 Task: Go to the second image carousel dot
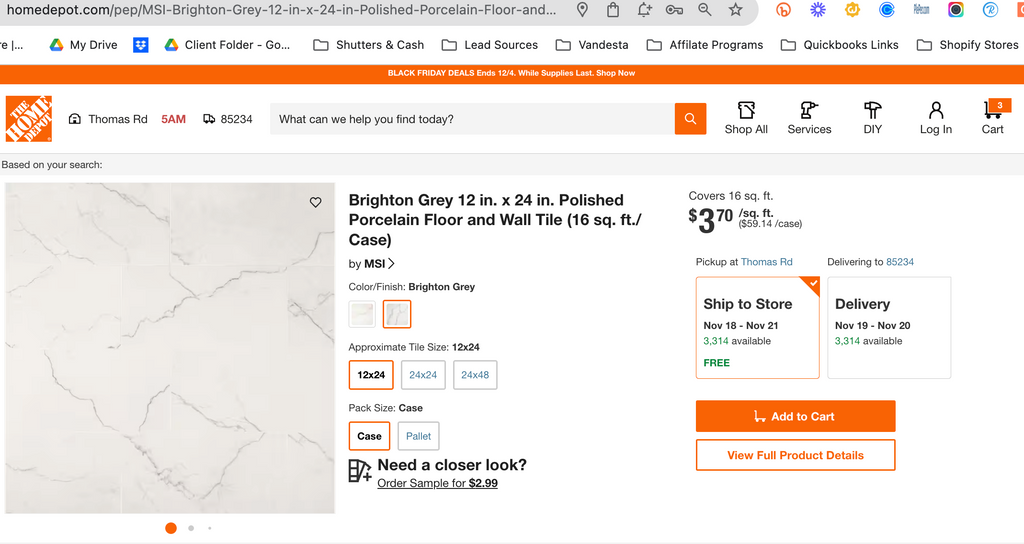coord(191,528)
